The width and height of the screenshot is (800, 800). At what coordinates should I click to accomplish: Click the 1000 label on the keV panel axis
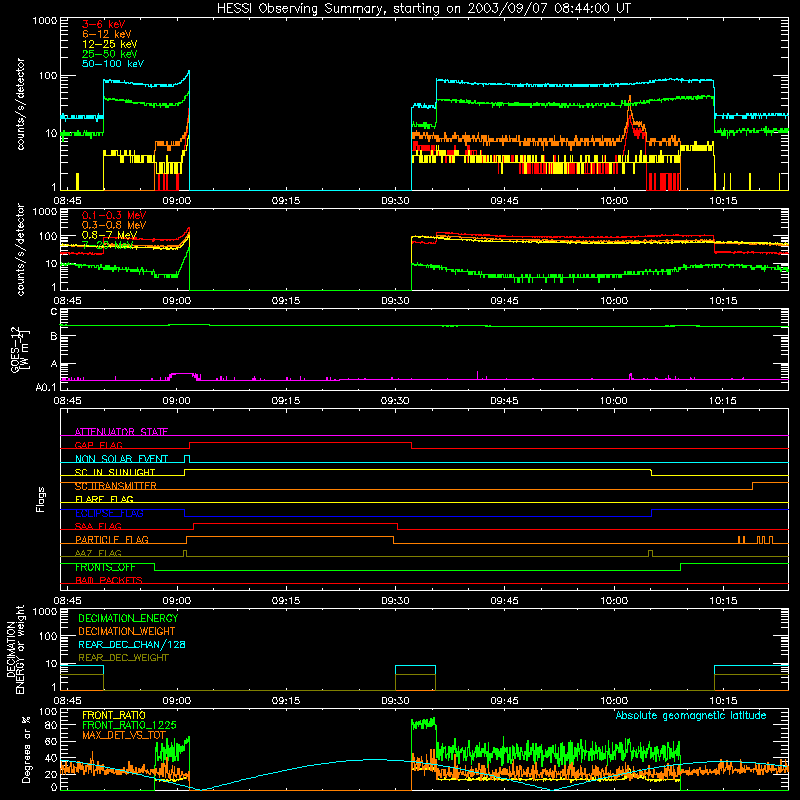(45, 21)
